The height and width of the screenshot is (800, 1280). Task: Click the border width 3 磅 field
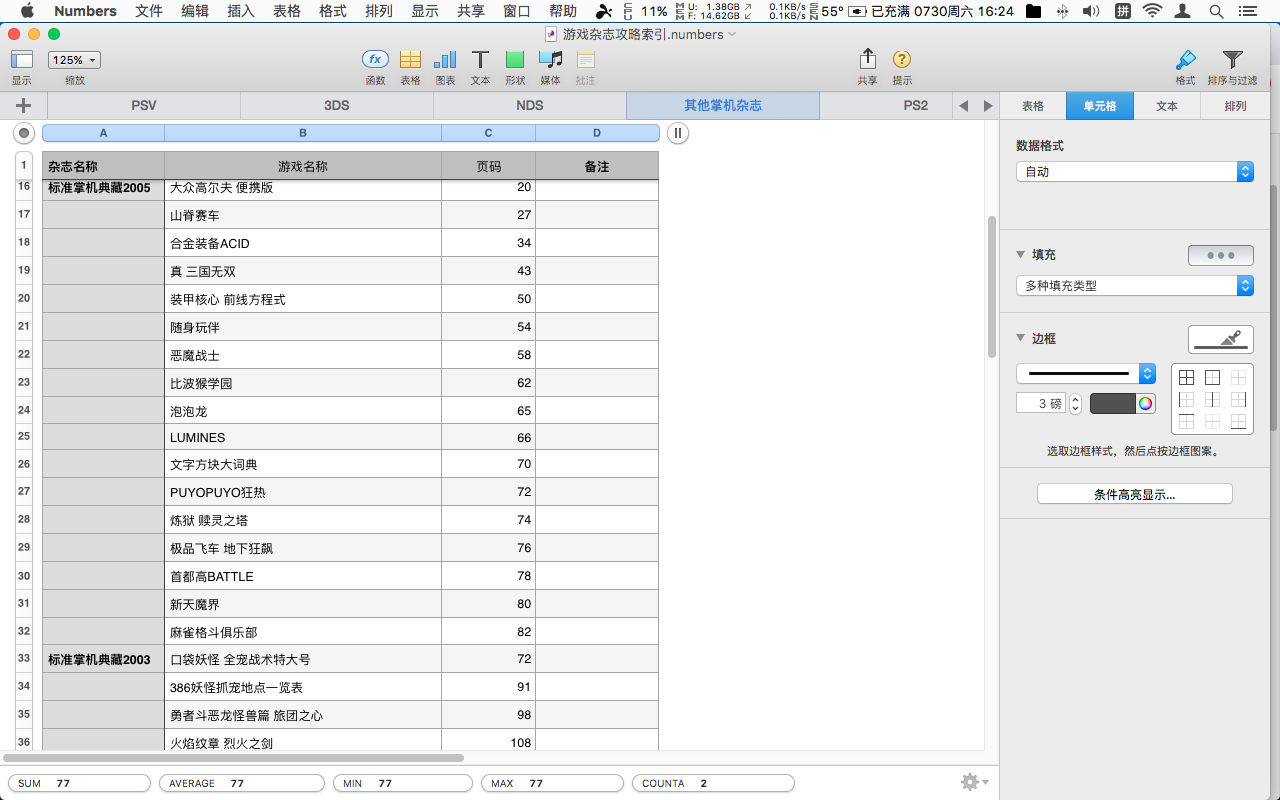1041,403
